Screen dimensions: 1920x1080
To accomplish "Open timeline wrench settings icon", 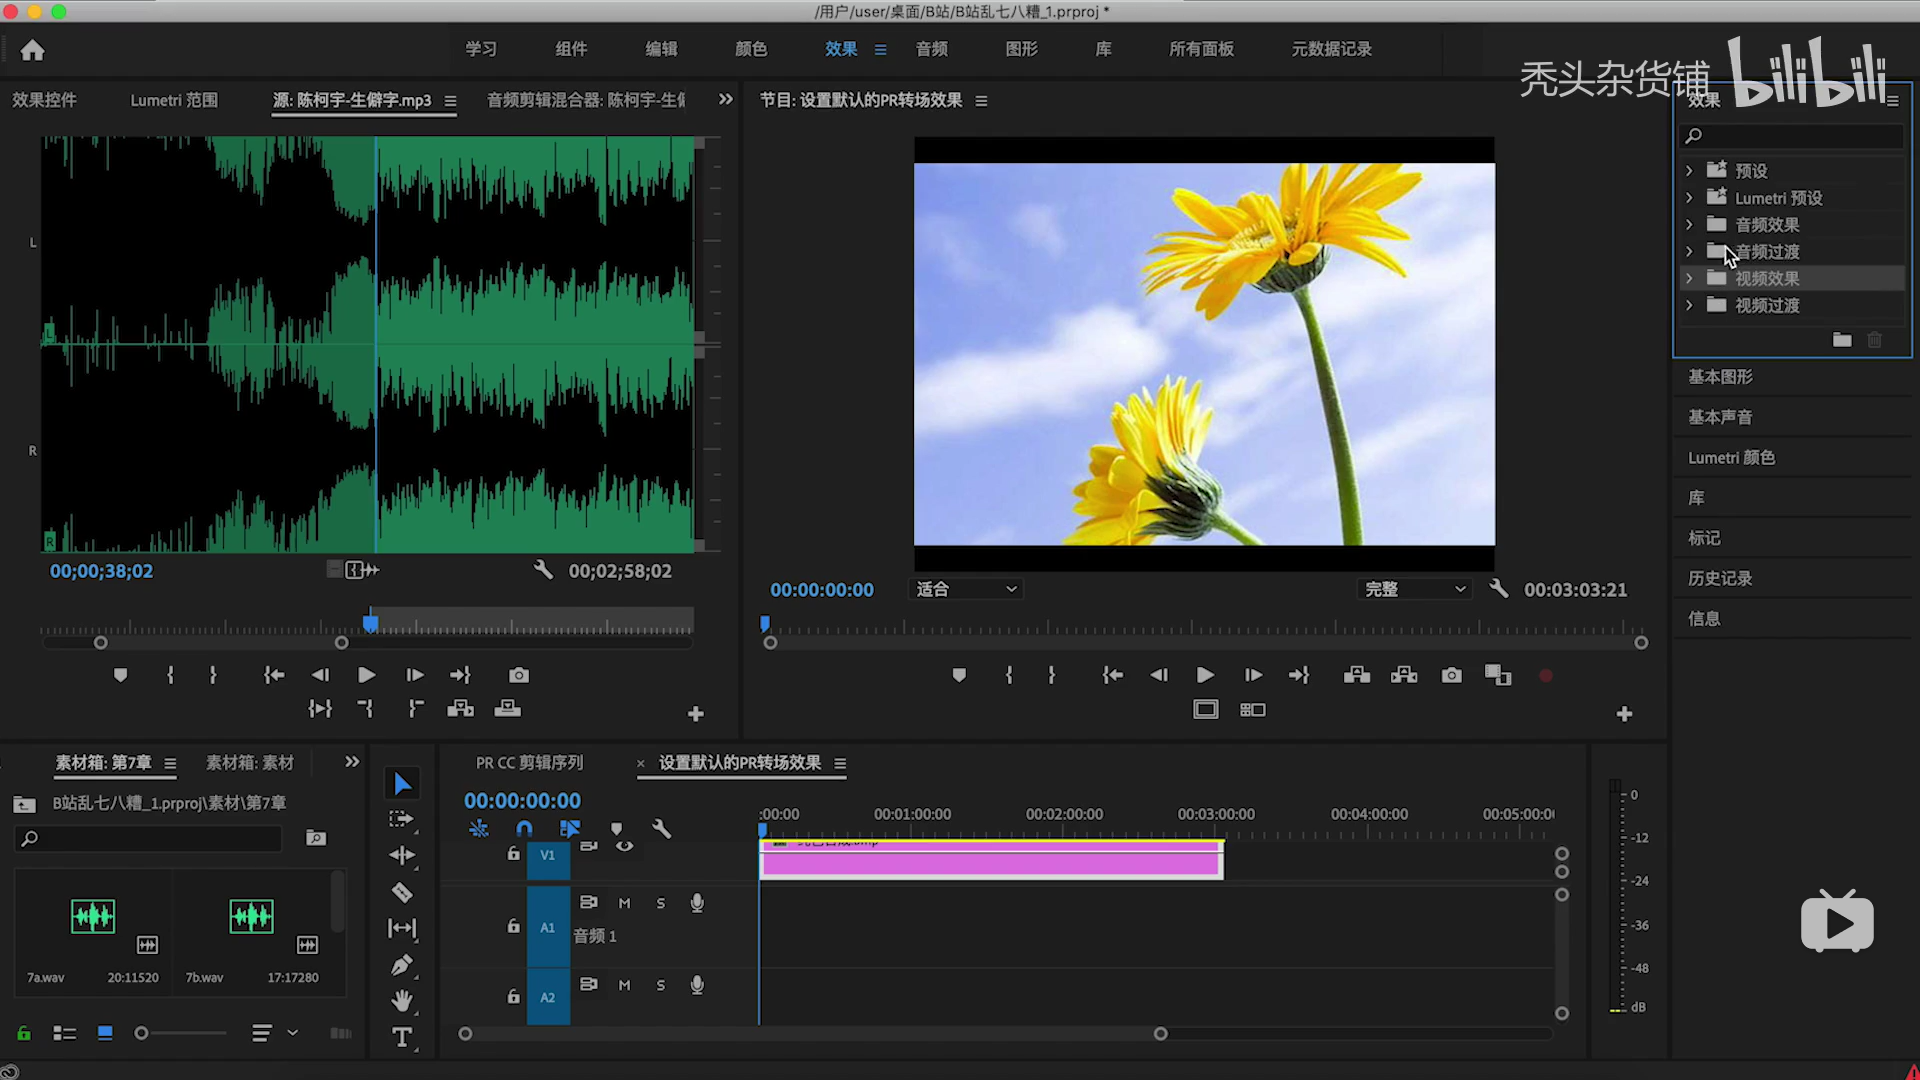I will pos(661,828).
